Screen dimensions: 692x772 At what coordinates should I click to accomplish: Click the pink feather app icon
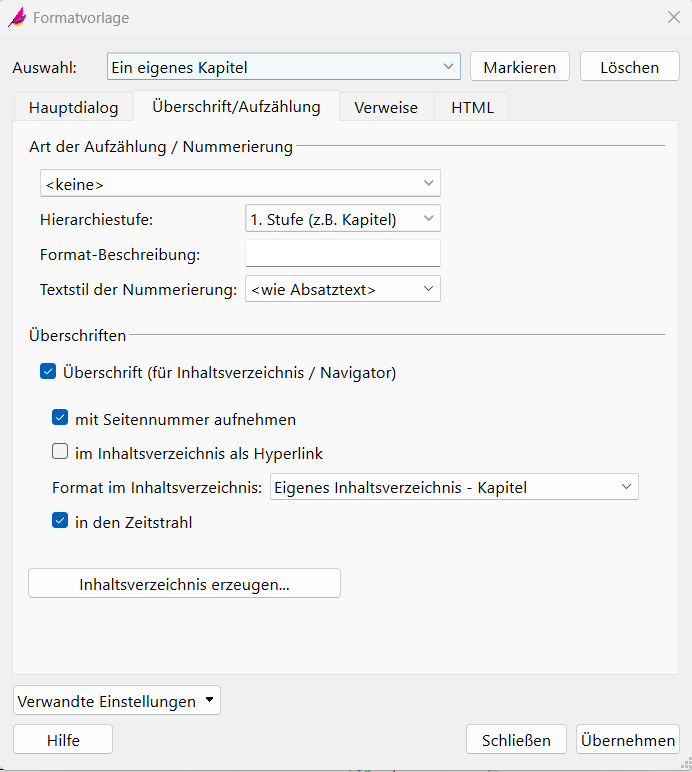tap(17, 18)
